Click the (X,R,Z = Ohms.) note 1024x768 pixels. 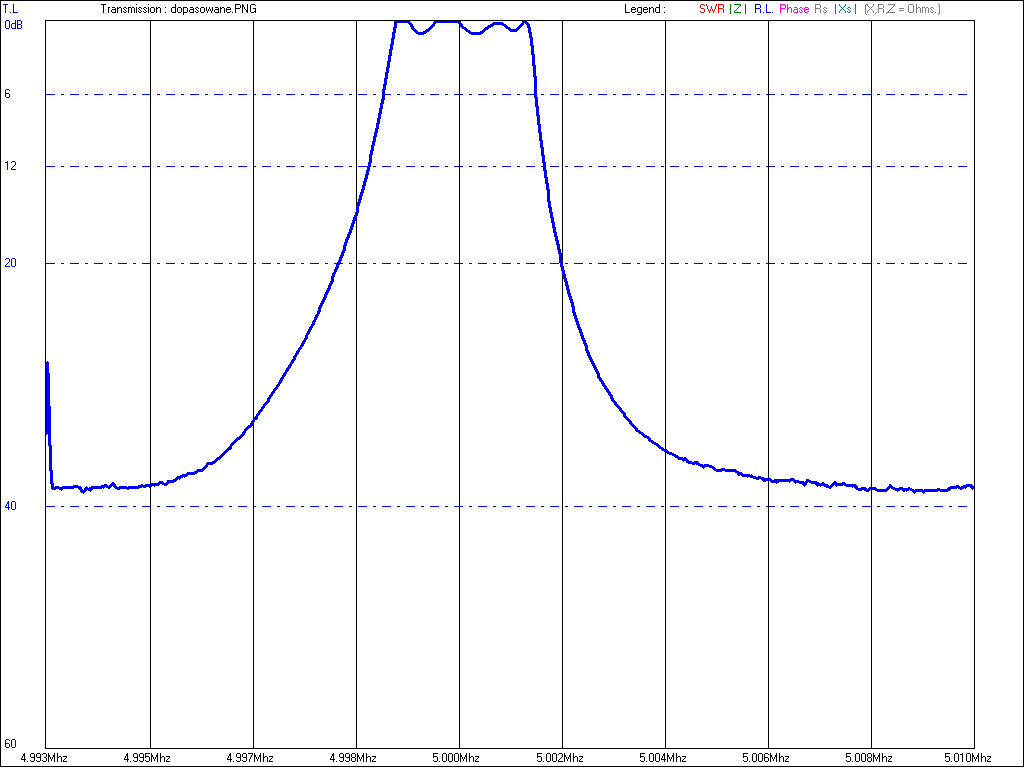[902, 9]
